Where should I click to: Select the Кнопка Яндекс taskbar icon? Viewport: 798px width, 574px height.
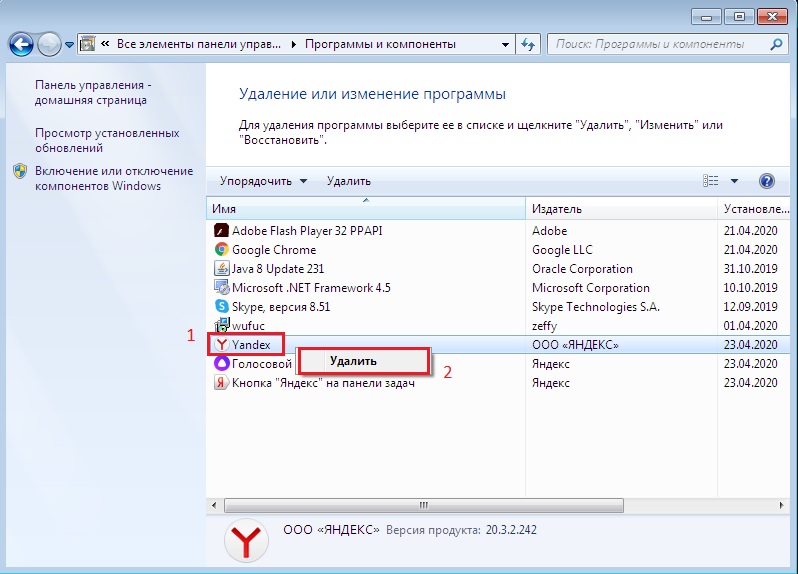[x=221, y=383]
